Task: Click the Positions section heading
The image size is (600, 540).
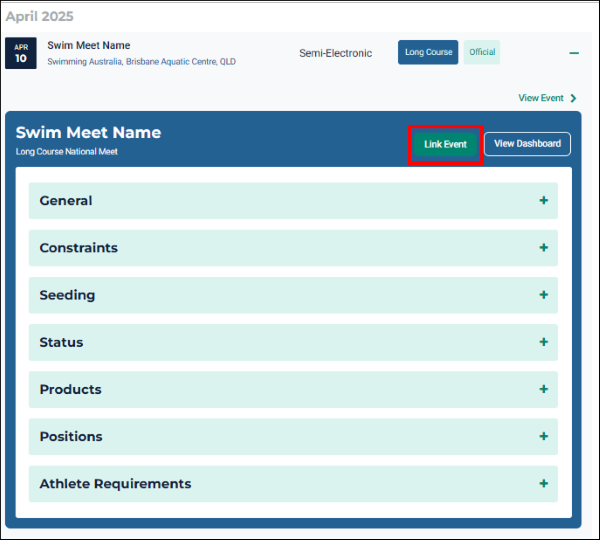Action: point(71,436)
